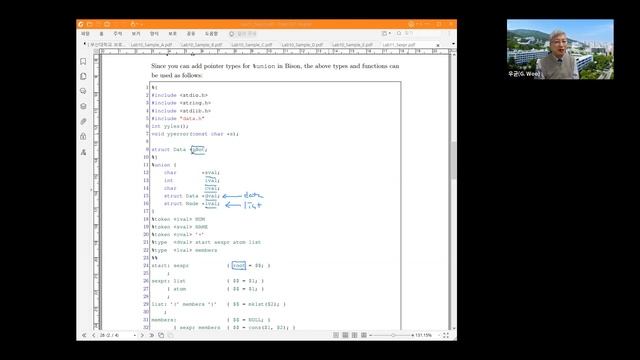Open the Layers panel icon

click(x=83, y=106)
